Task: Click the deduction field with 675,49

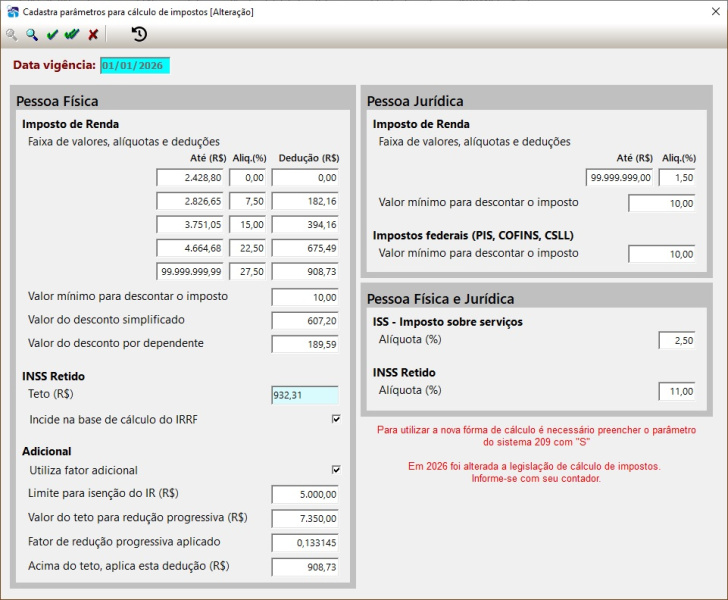Action: (305, 248)
